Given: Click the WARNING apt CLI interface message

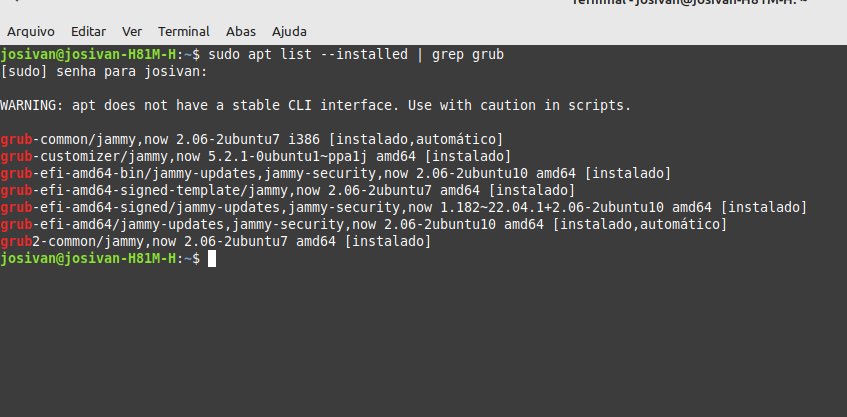Looking at the screenshot, I should click(315, 105).
